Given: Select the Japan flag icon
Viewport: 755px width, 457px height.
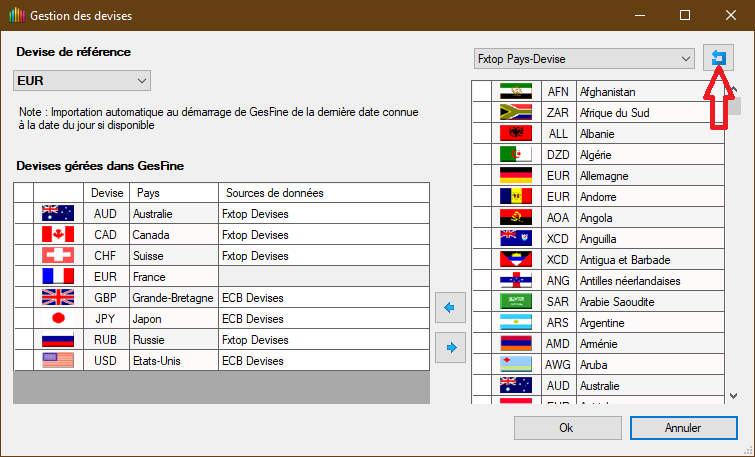Looking at the screenshot, I should tap(58, 318).
